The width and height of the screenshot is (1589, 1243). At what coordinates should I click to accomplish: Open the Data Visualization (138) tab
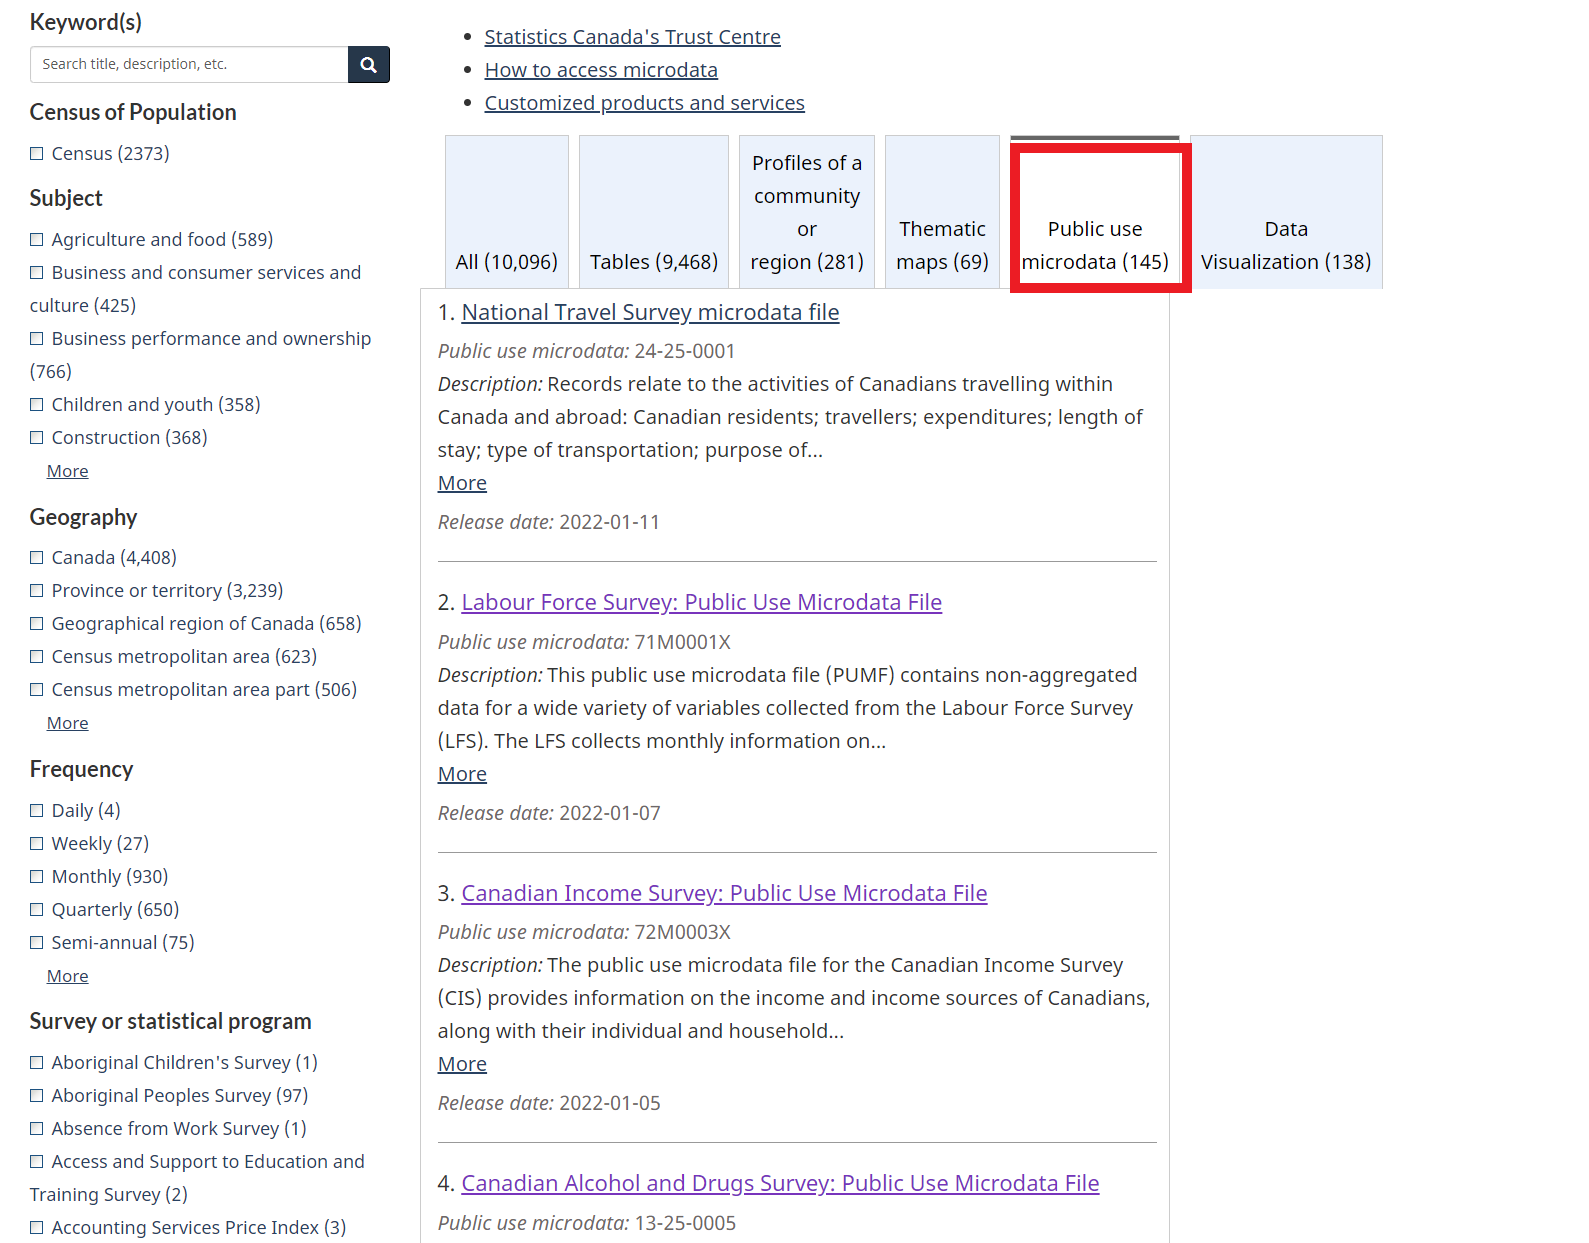pos(1286,212)
